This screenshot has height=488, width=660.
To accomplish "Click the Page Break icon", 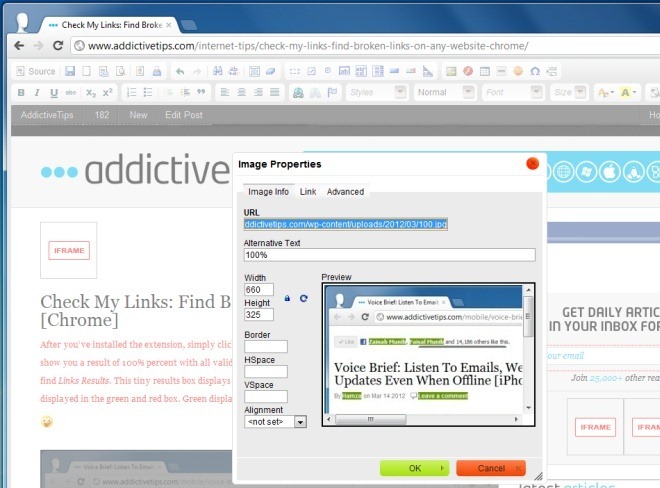I will click(x=552, y=71).
